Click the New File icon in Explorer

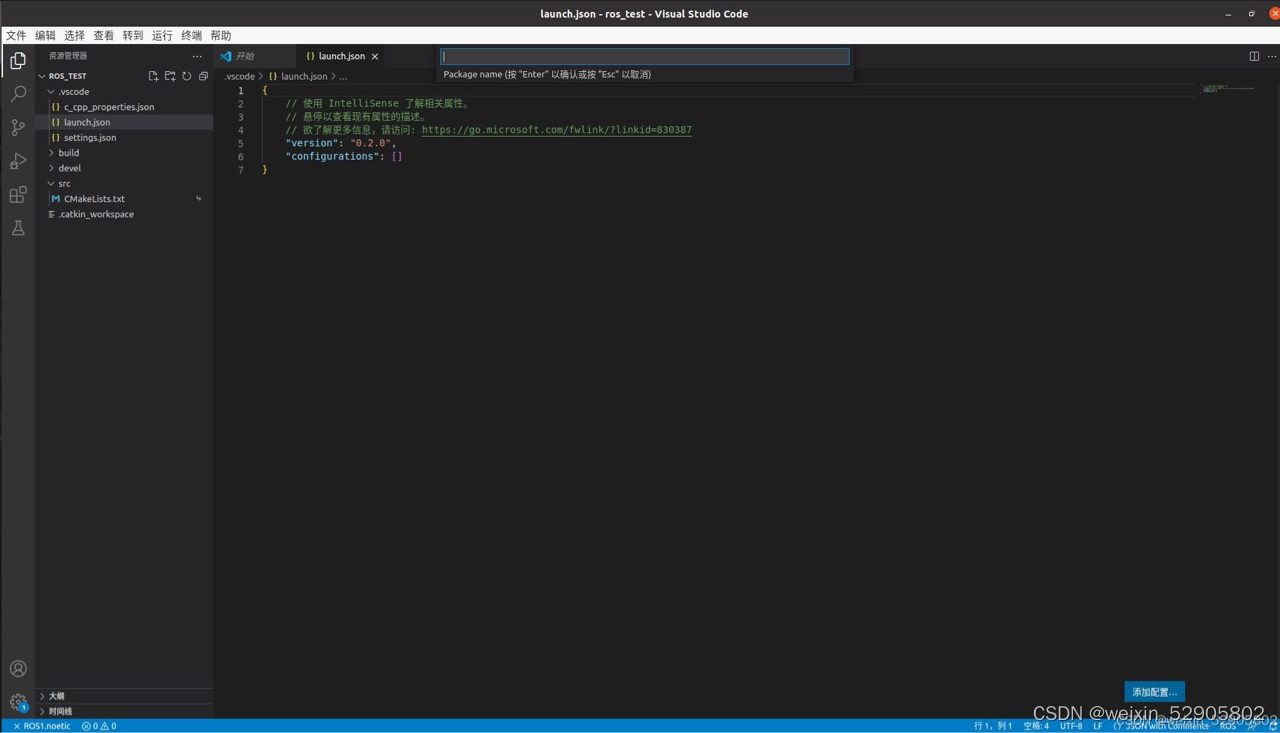pos(153,75)
